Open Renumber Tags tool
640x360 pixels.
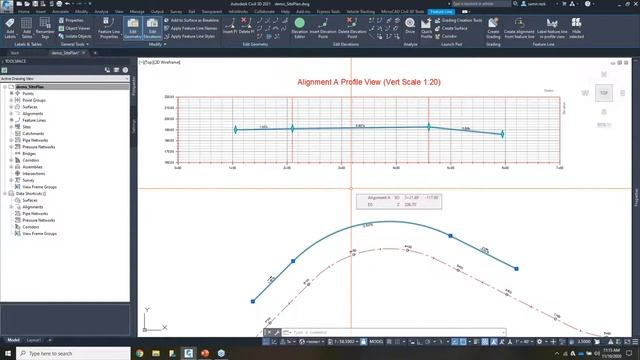click(45, 28)
